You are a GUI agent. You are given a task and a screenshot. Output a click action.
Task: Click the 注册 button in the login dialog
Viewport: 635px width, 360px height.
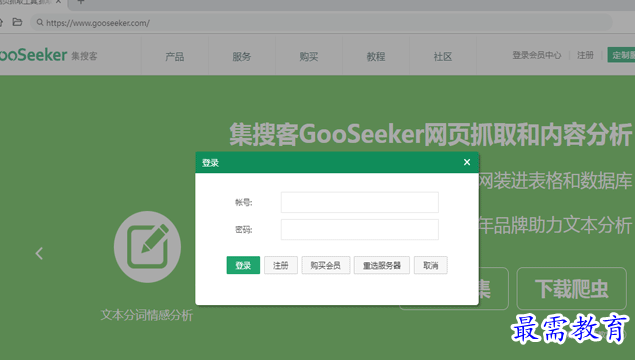point(281,265)
